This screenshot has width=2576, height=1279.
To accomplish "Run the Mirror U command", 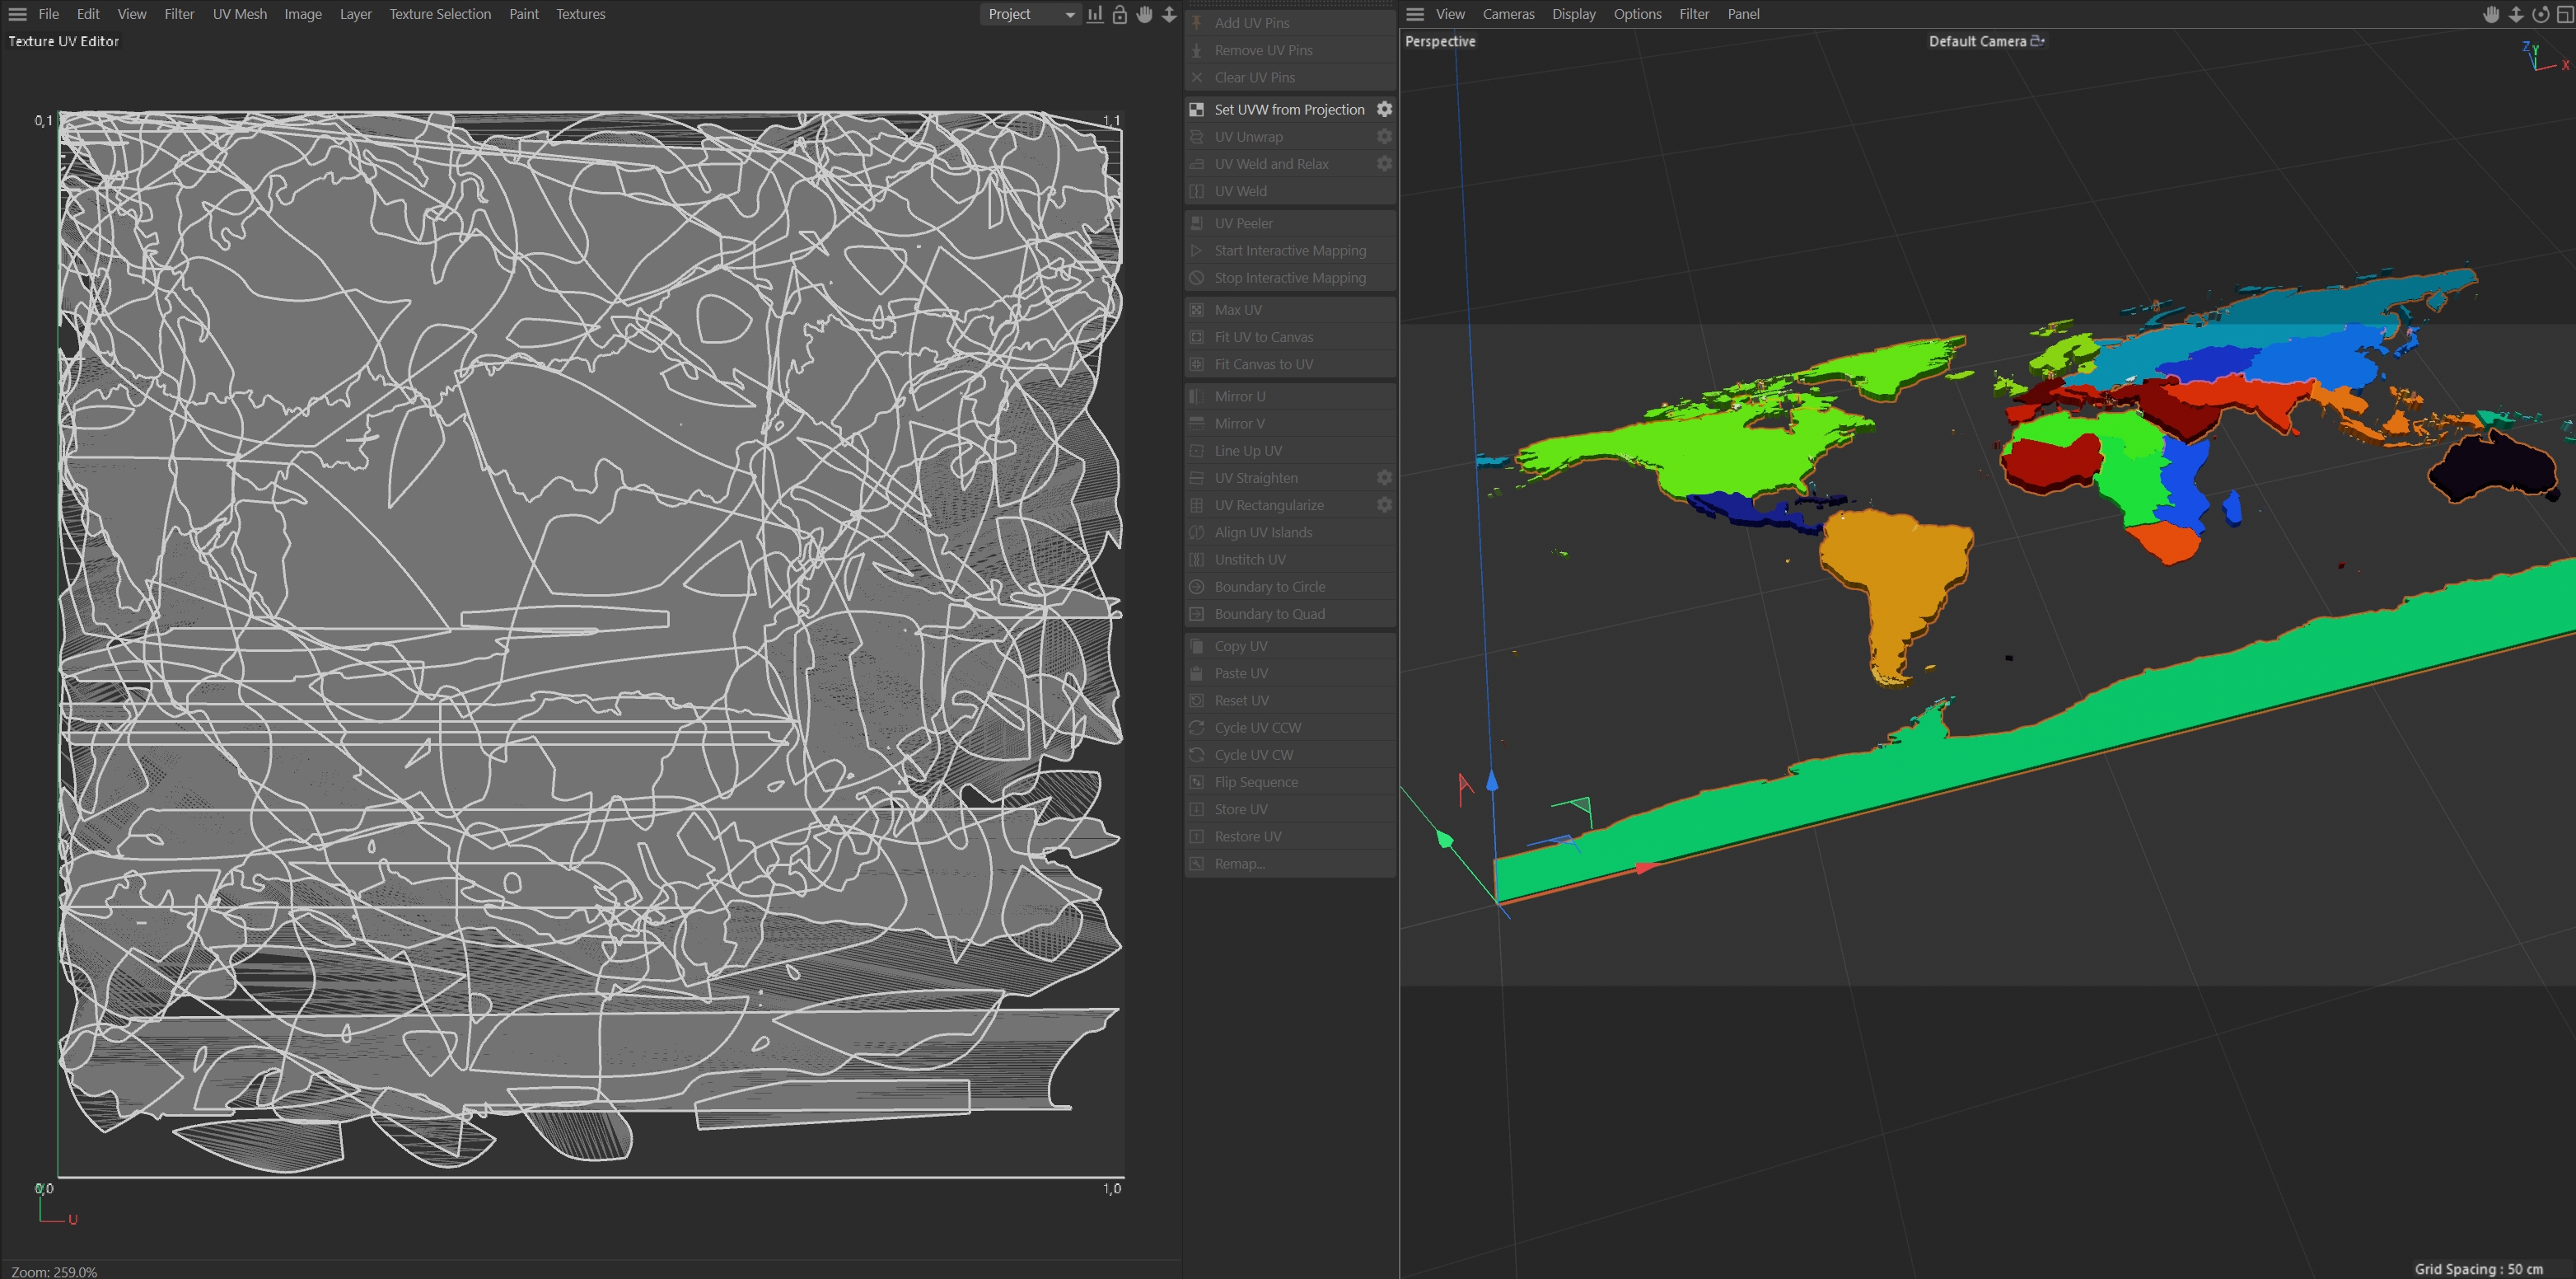I will click(1239, 396).
